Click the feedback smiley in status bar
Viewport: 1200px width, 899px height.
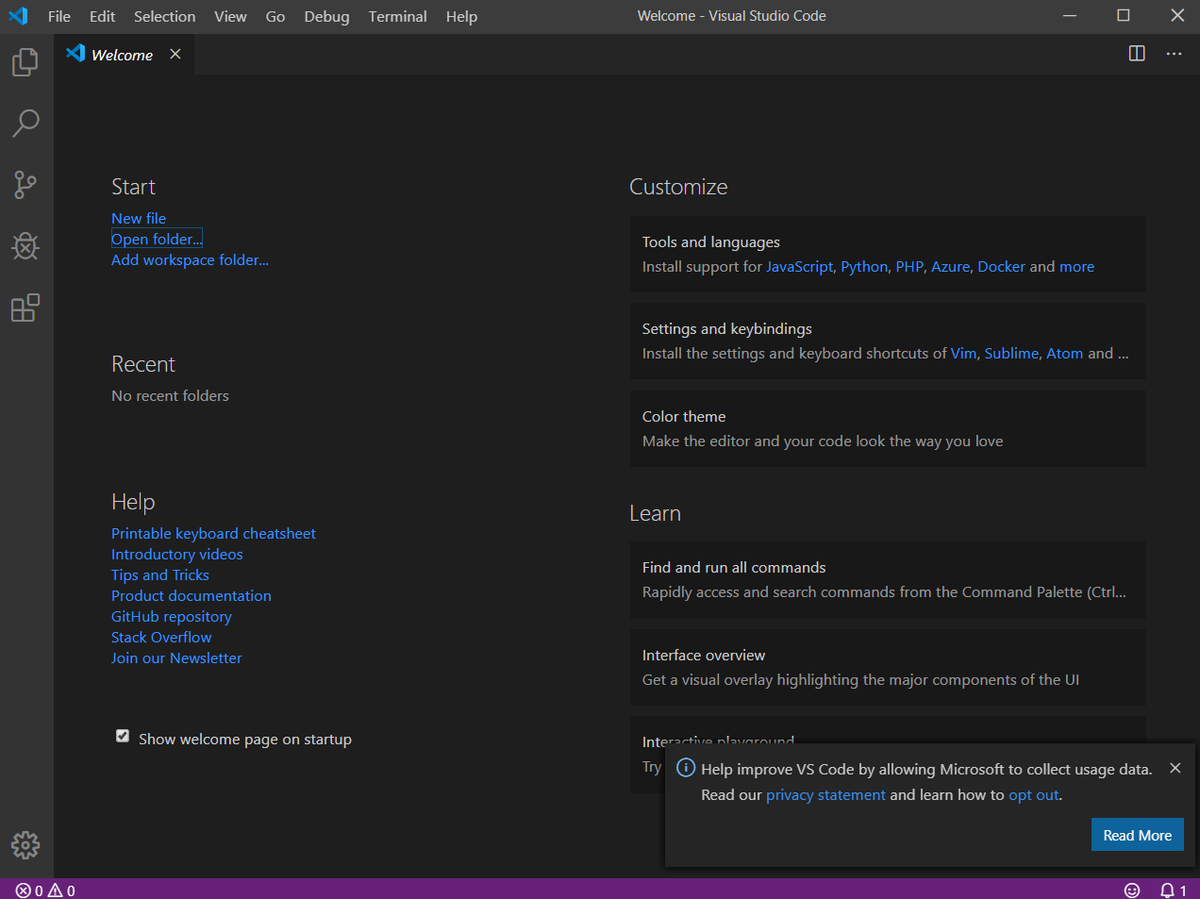tap(1132, 890)
